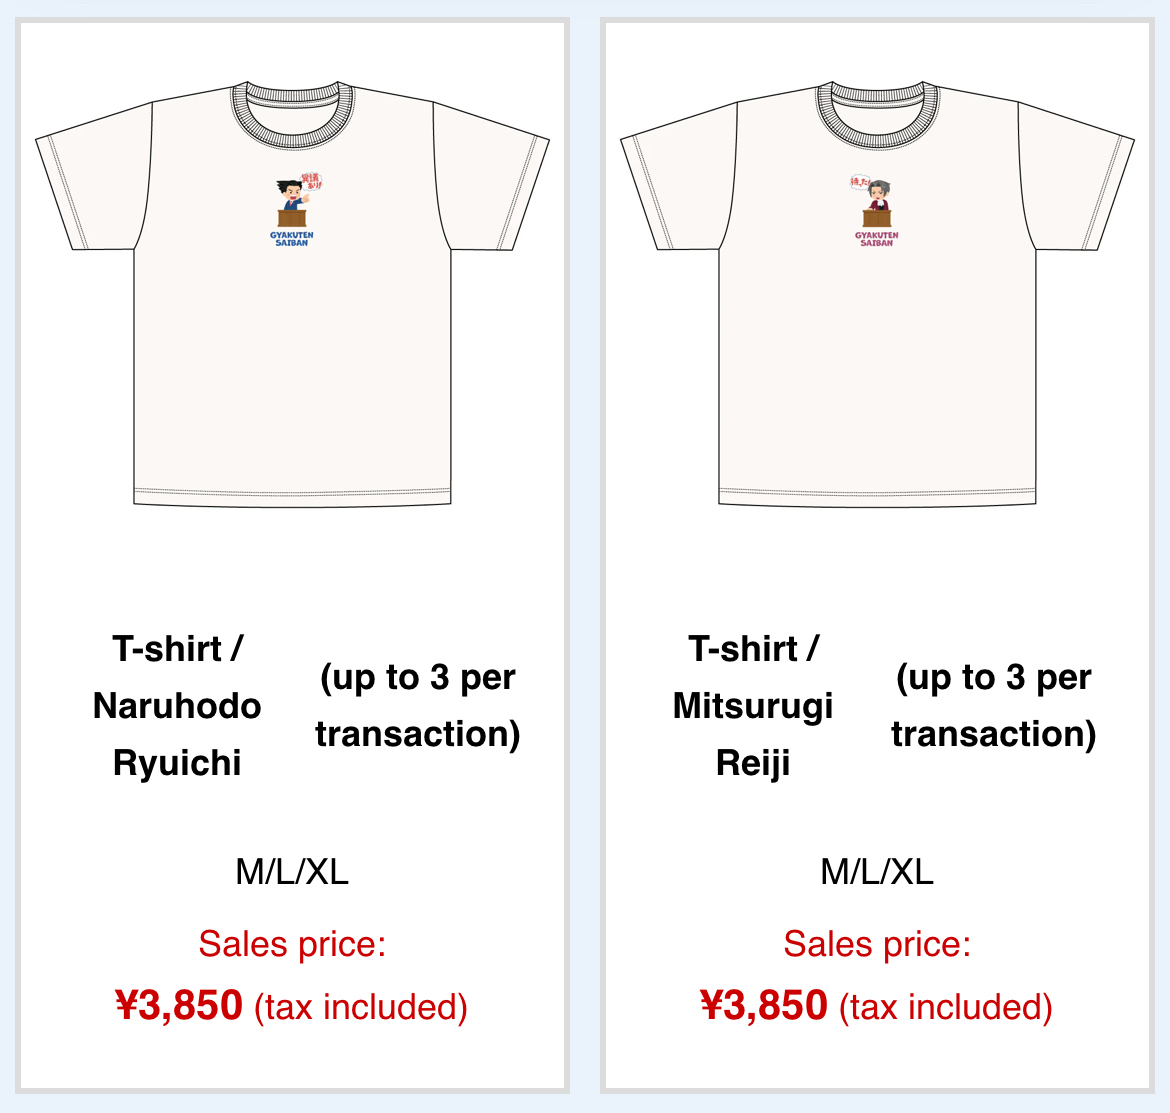The image size is (1170, 1113).
Task: Click the blue GYAKUTEN SAIBAN logo
Action: pos(292,239)
